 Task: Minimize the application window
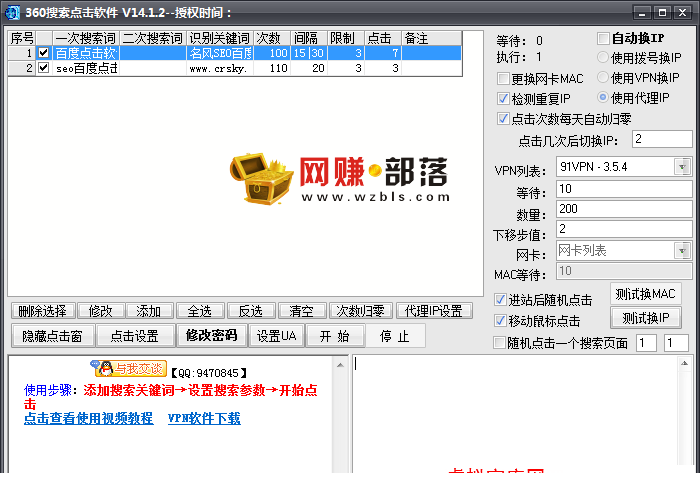tap(642, 13)
